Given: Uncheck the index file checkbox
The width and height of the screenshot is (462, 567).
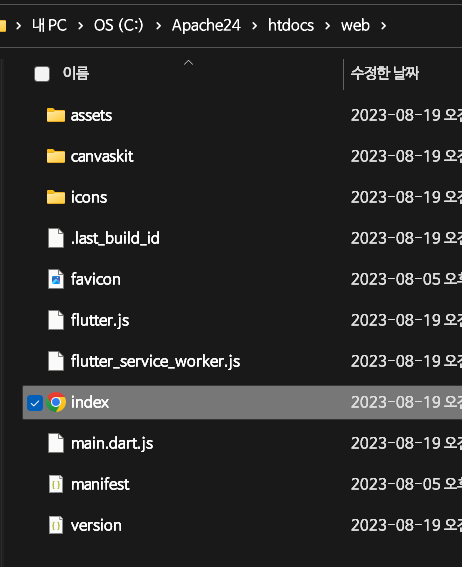Looking at the screenshot, I should click(x=35, y=402).
